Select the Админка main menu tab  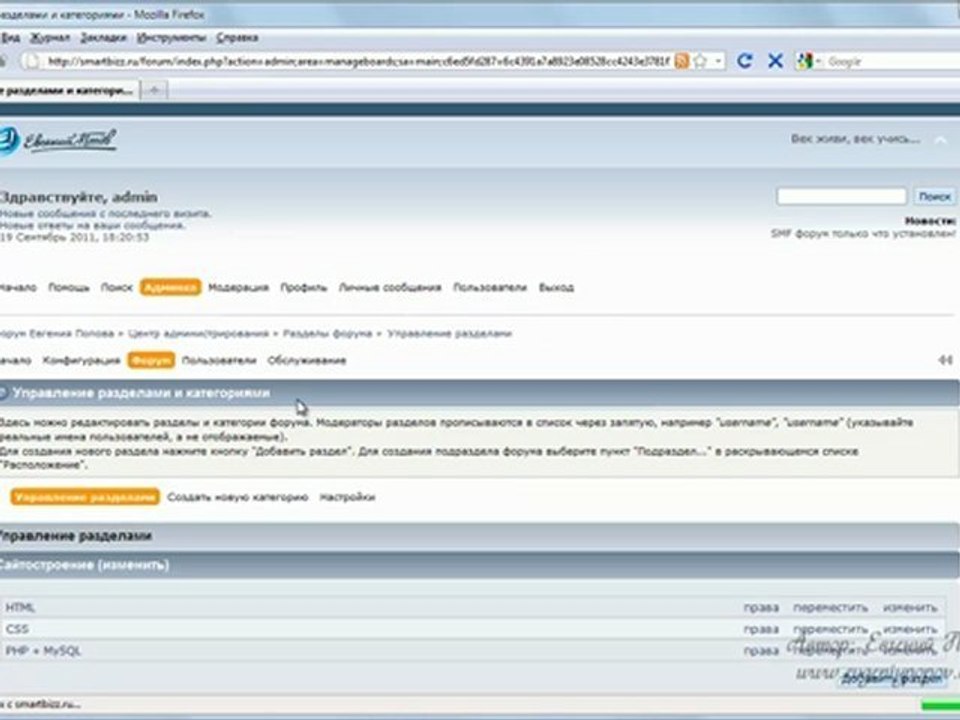coord(170,287)
